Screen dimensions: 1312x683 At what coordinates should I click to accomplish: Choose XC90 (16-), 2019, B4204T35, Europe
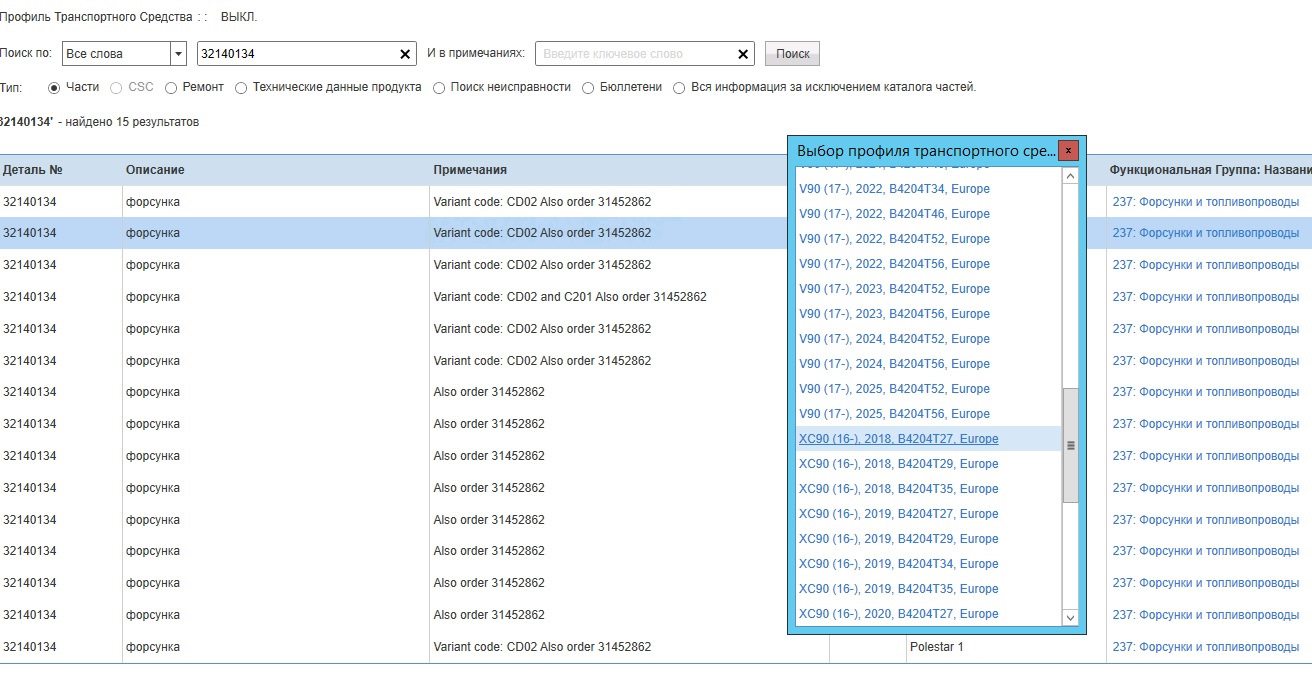[898, 589]
